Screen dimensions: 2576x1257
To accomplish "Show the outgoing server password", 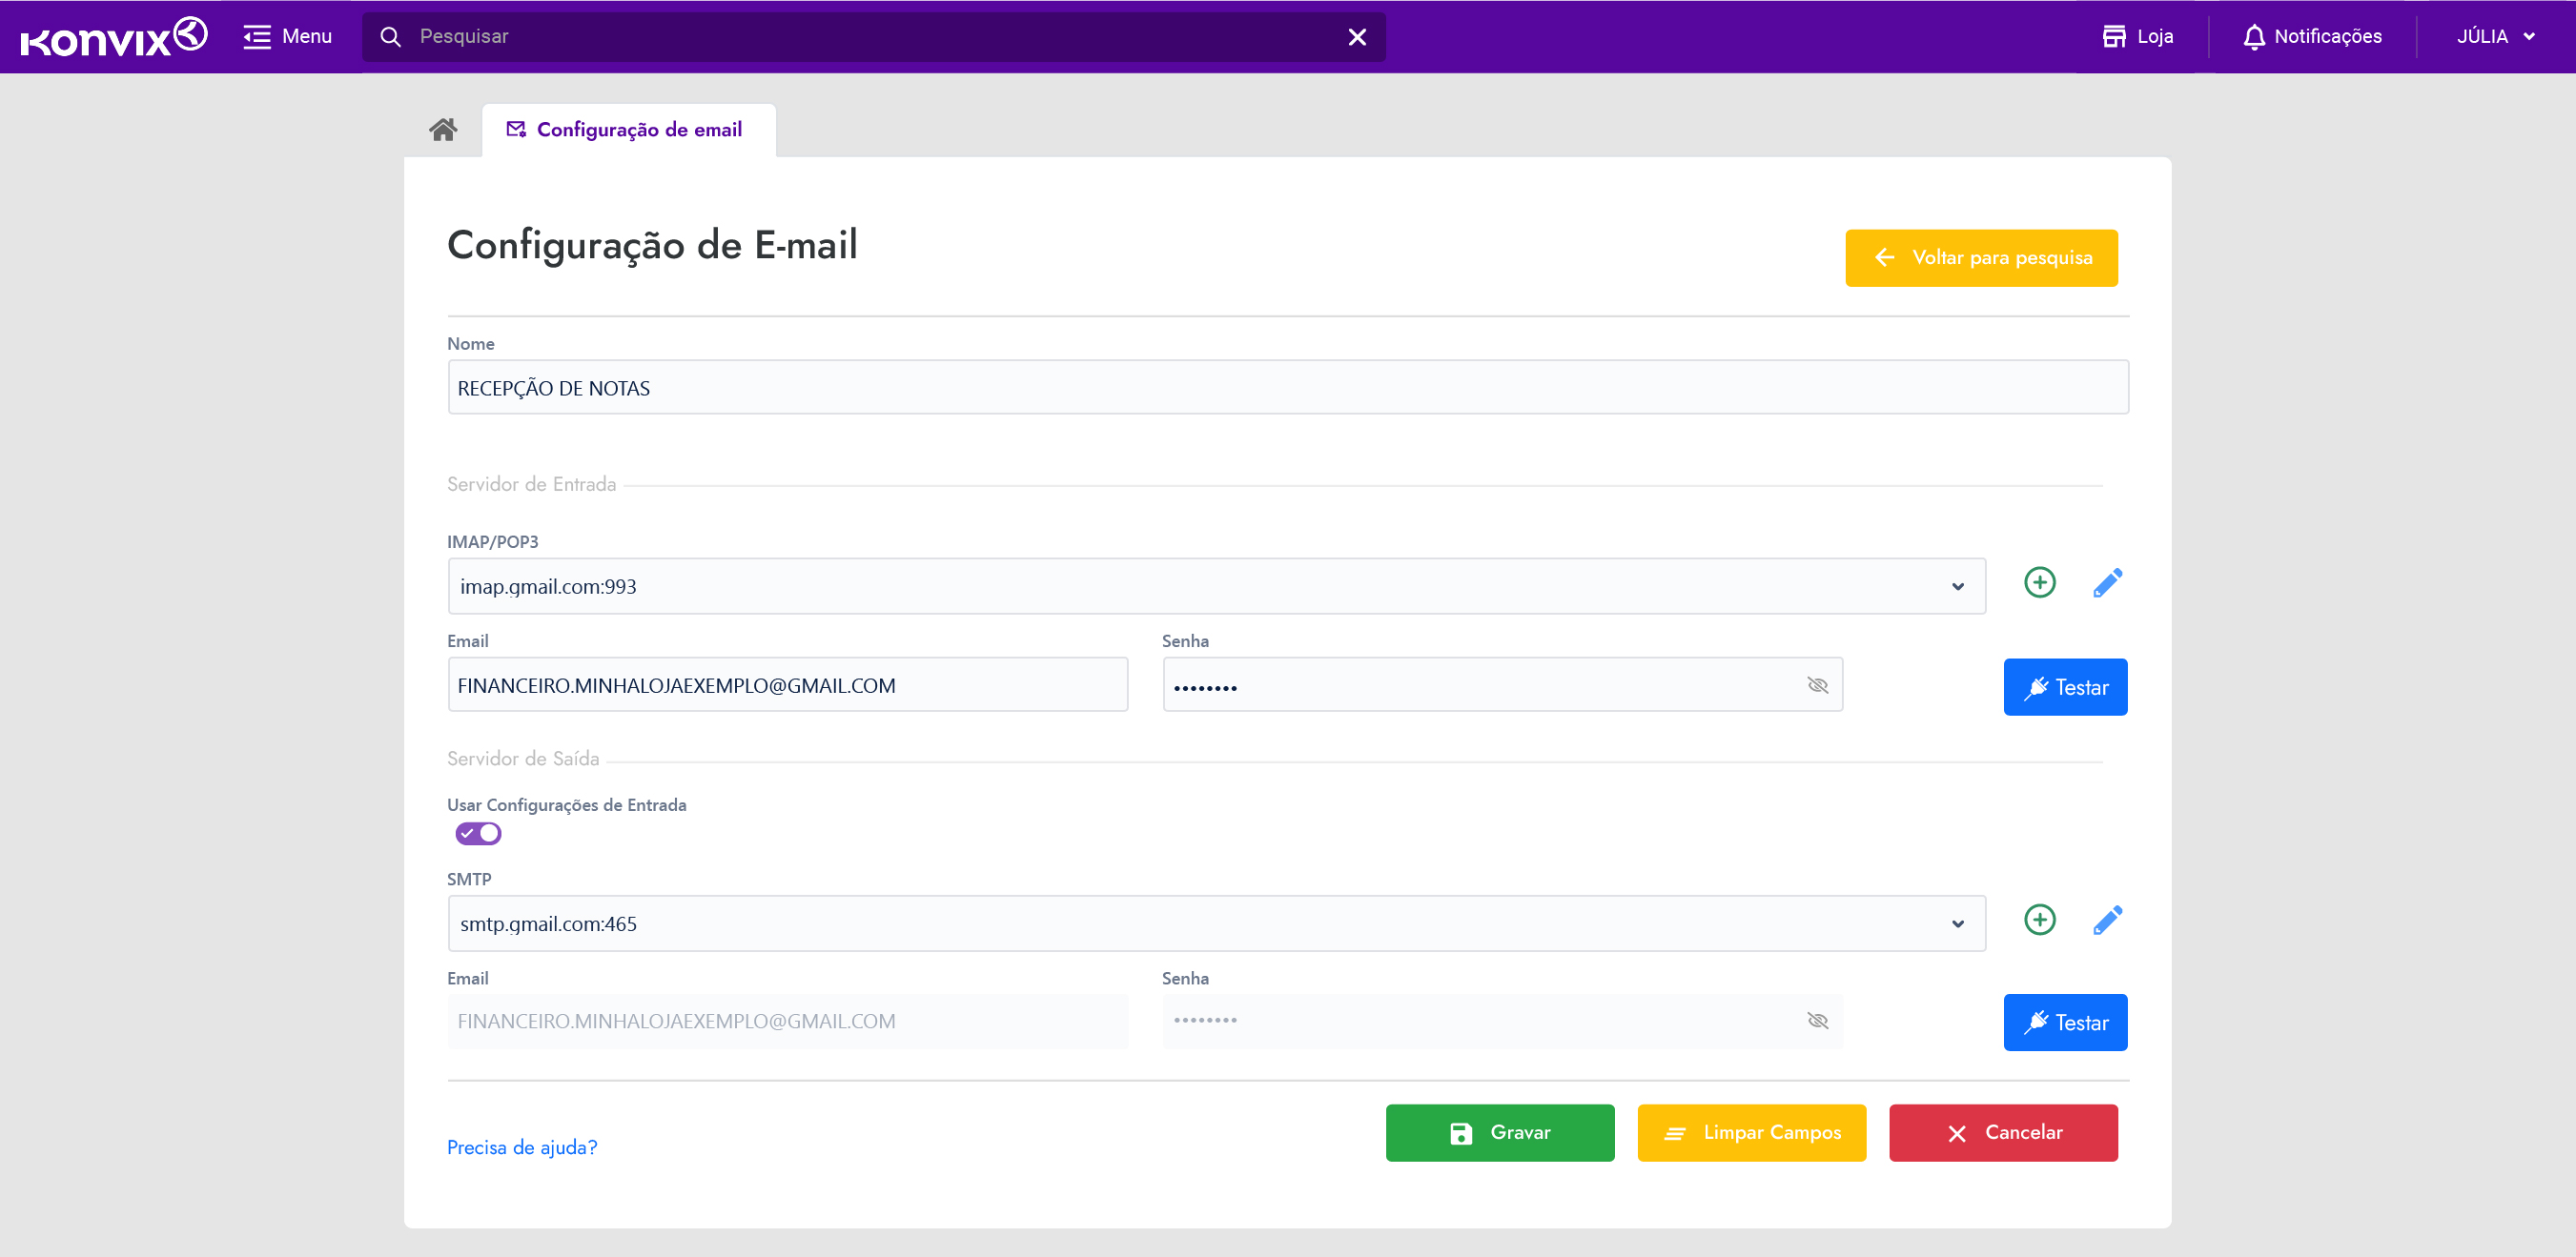I will point(1817,1021).
